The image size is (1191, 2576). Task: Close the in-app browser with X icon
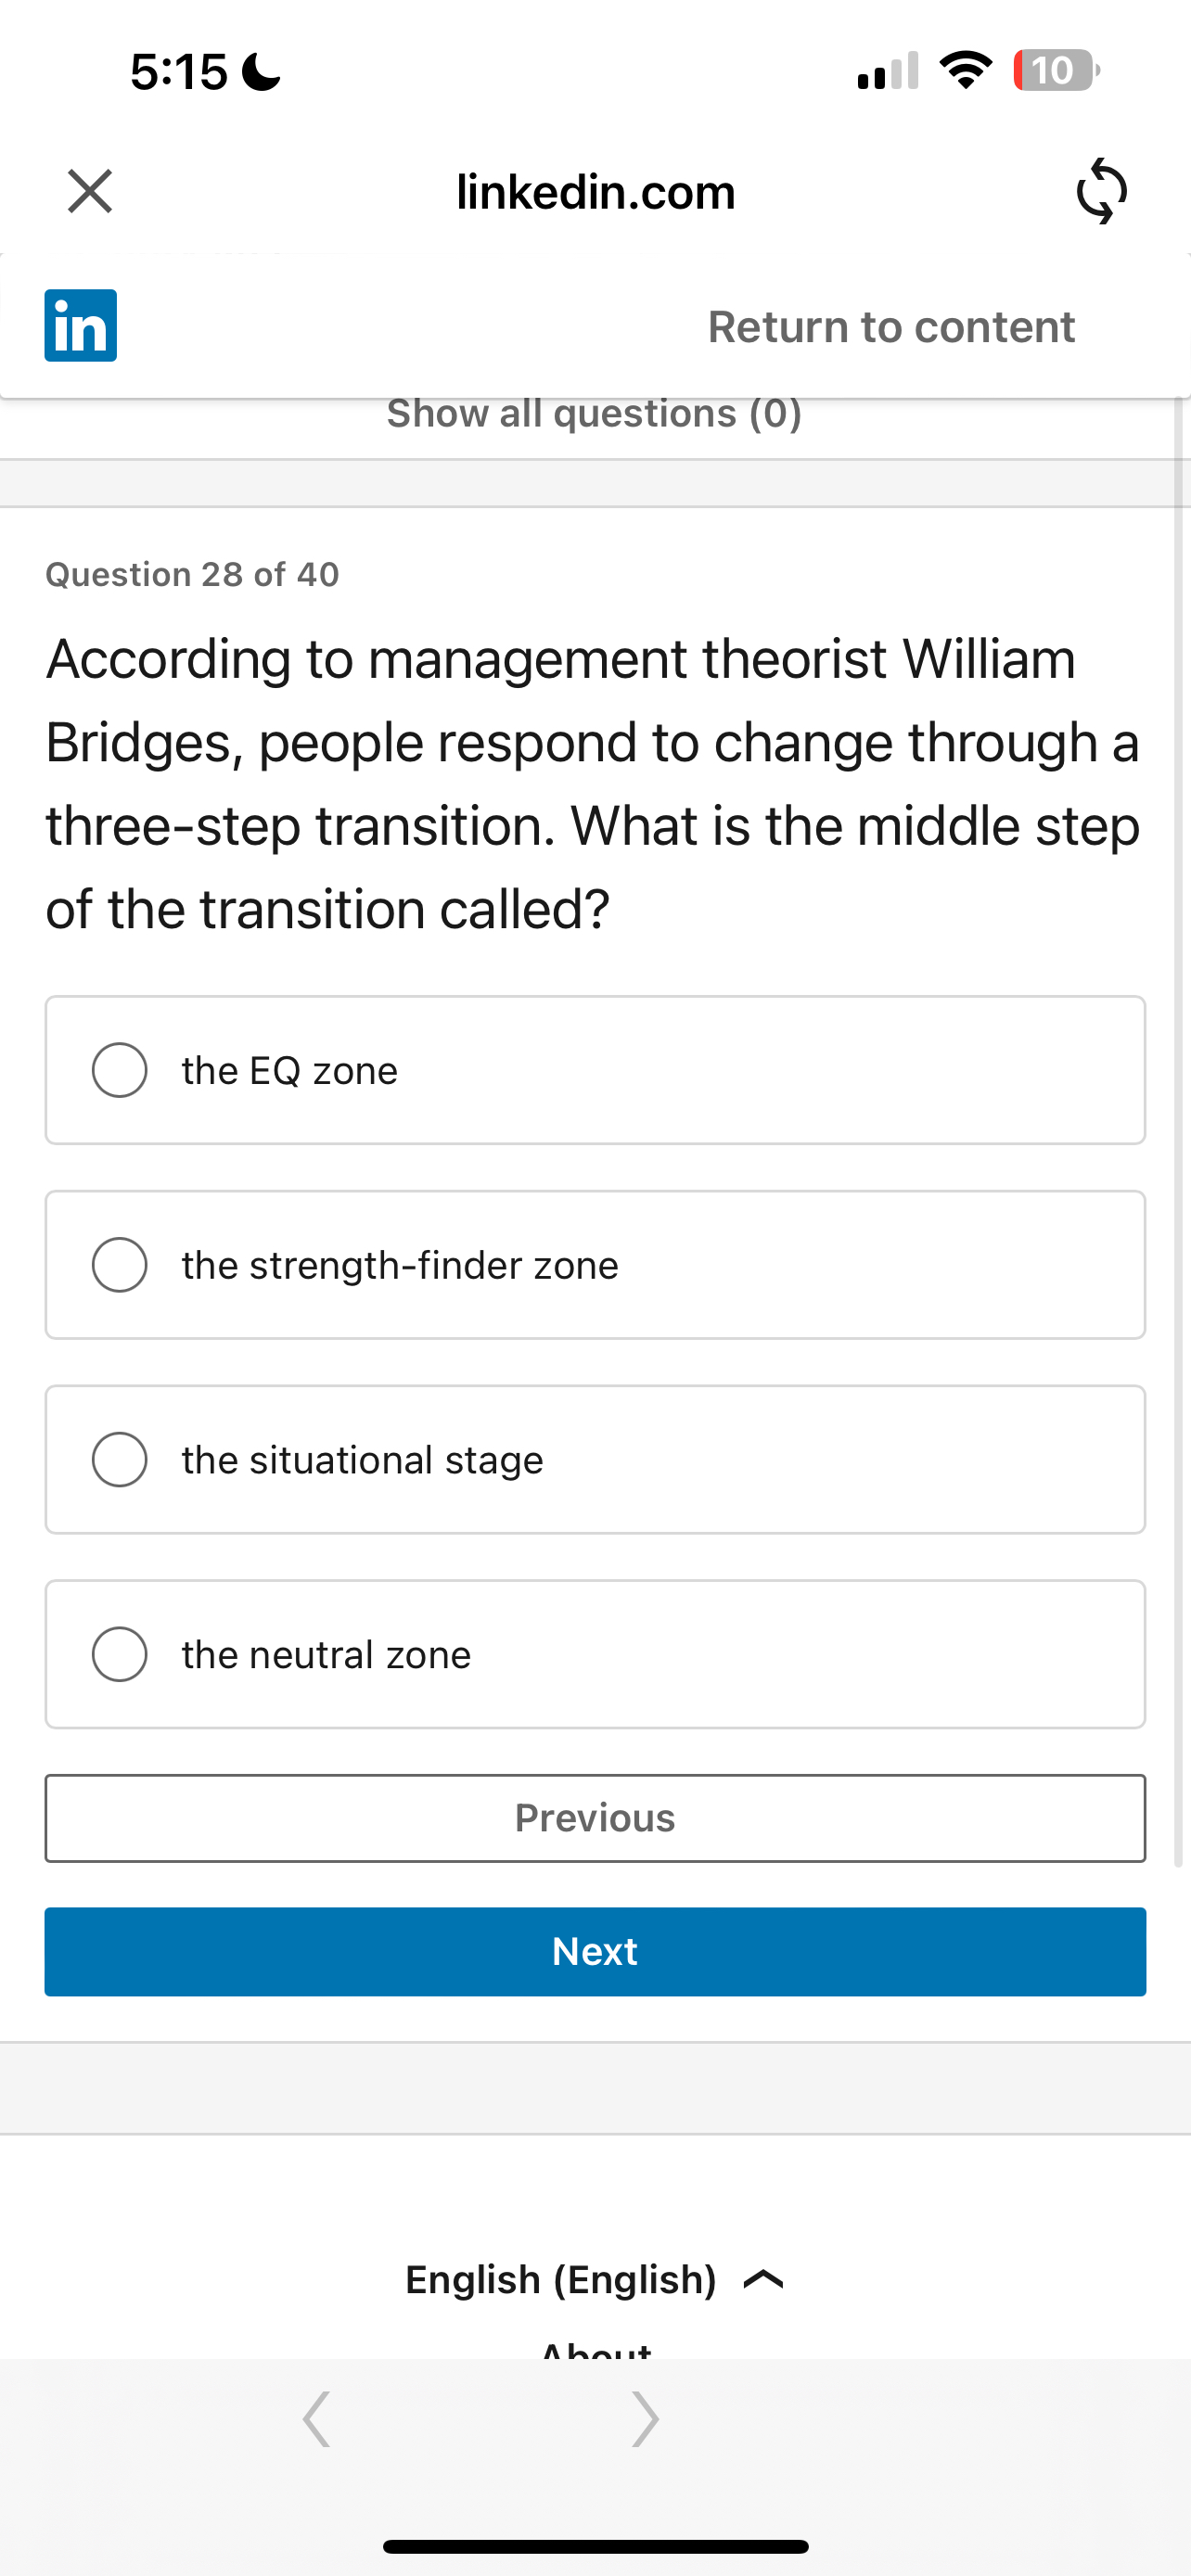tap(90, 191)
